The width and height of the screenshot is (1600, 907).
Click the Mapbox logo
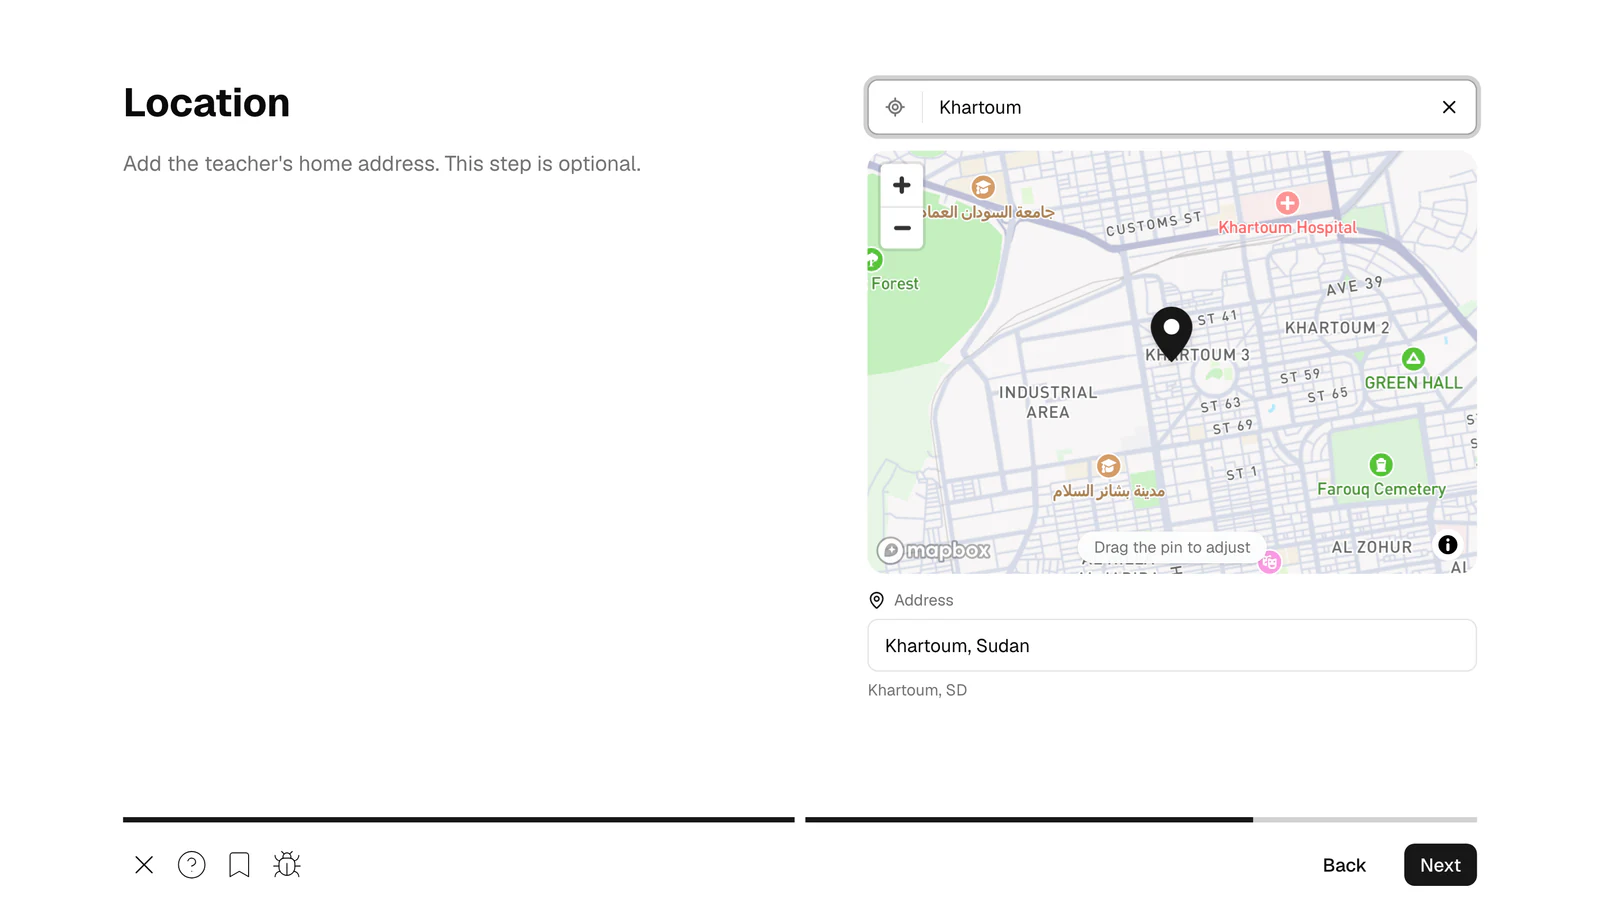click(933, 550)
